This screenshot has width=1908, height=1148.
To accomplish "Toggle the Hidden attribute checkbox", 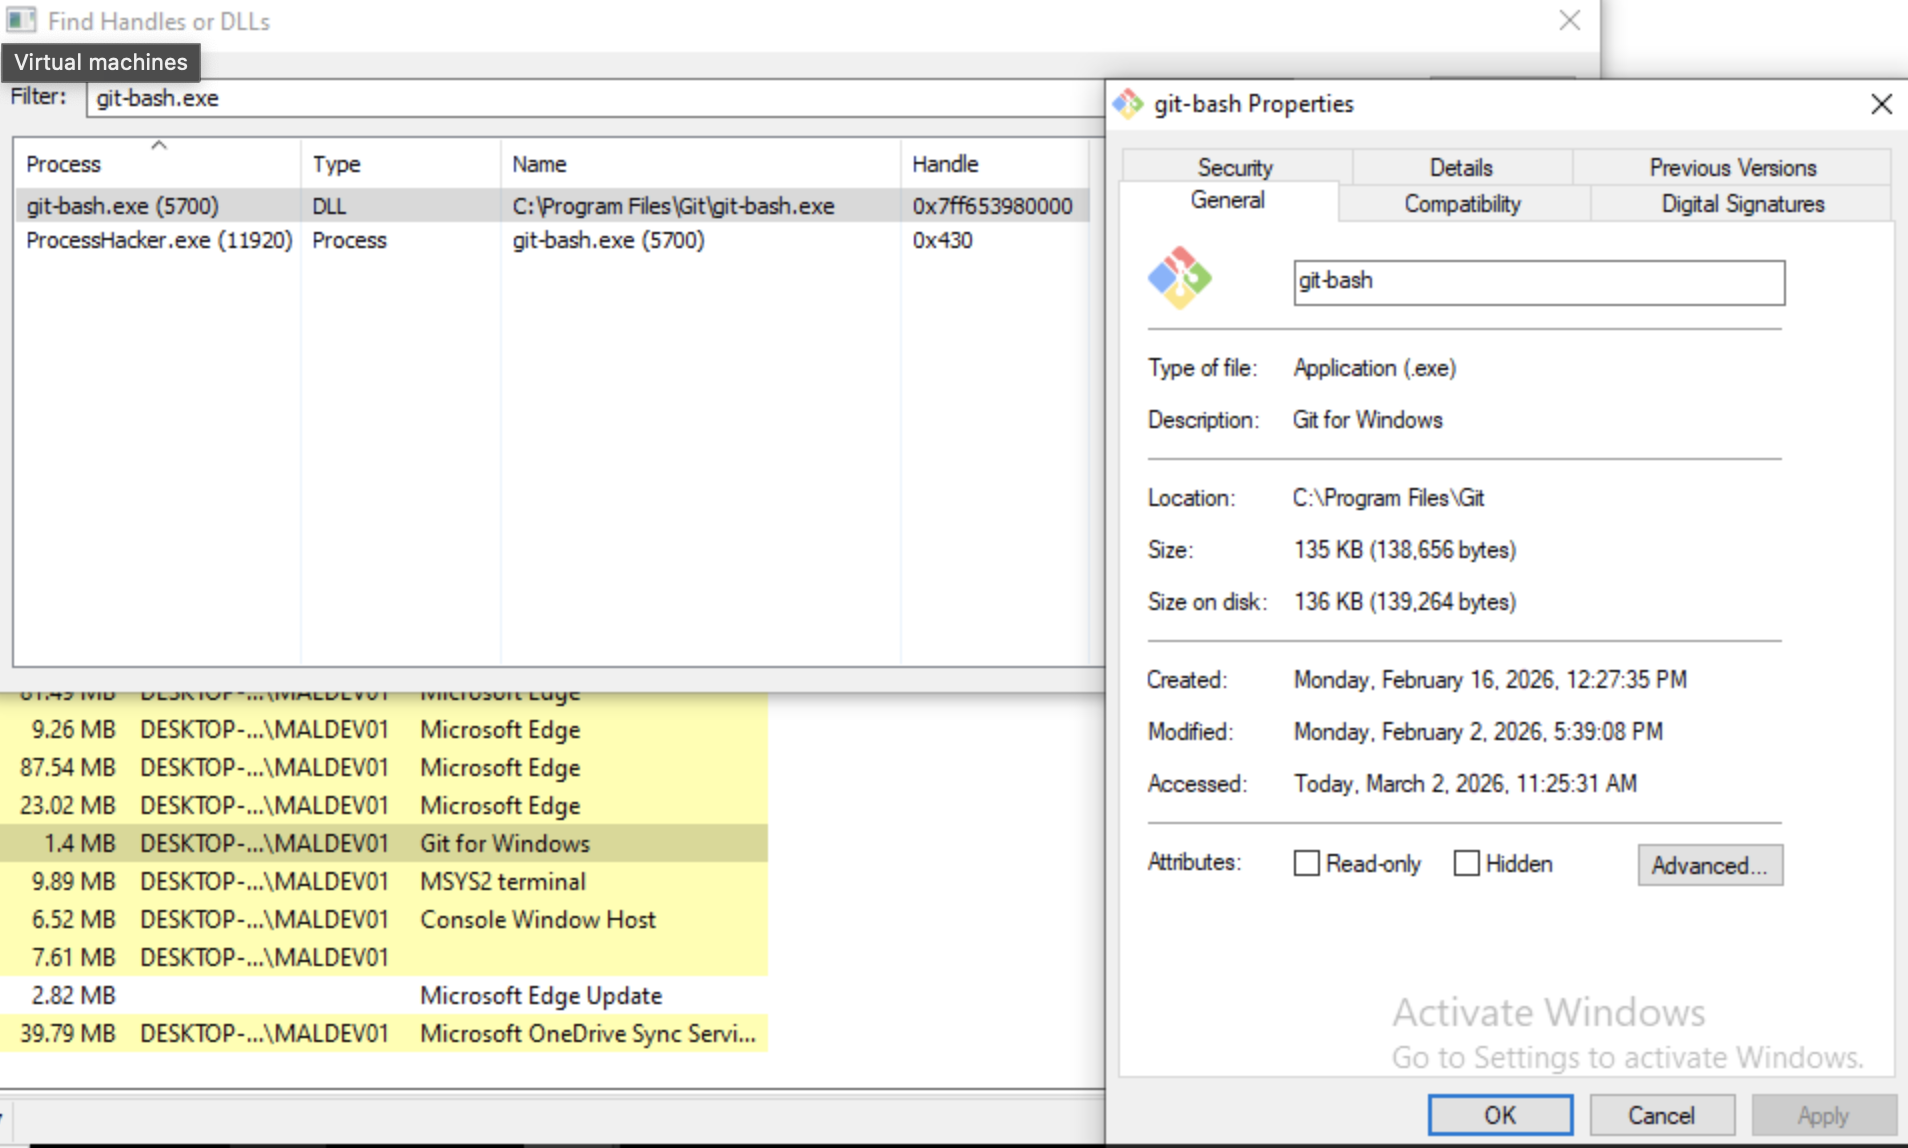I will point(1466,863).
